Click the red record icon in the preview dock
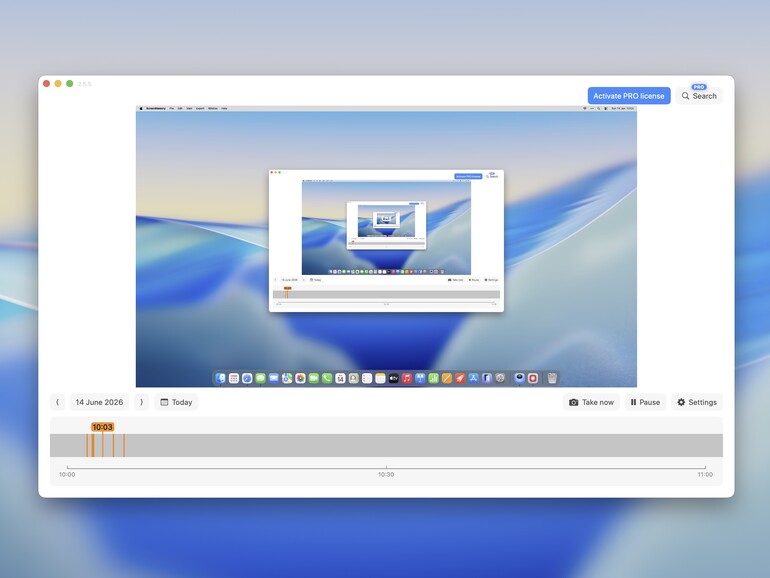This screenshot has width=770, height=578. click(x=533, y=378)
